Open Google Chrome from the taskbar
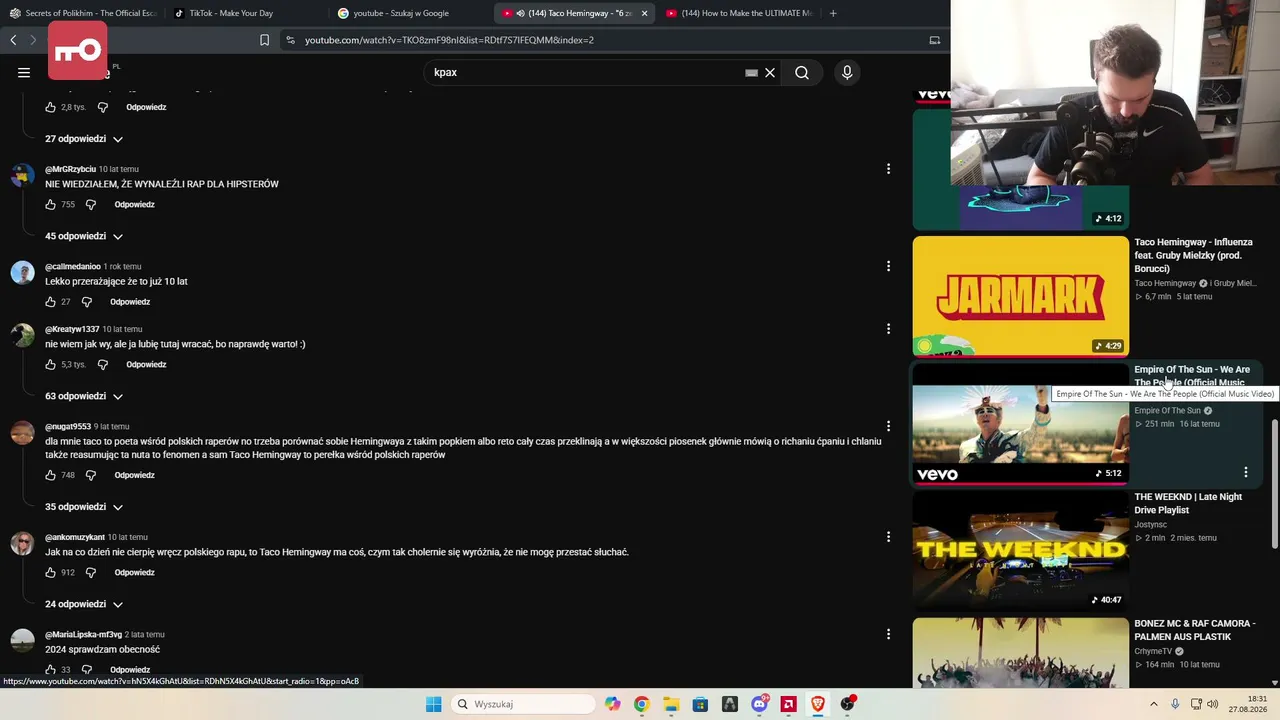 pos(641,704)
